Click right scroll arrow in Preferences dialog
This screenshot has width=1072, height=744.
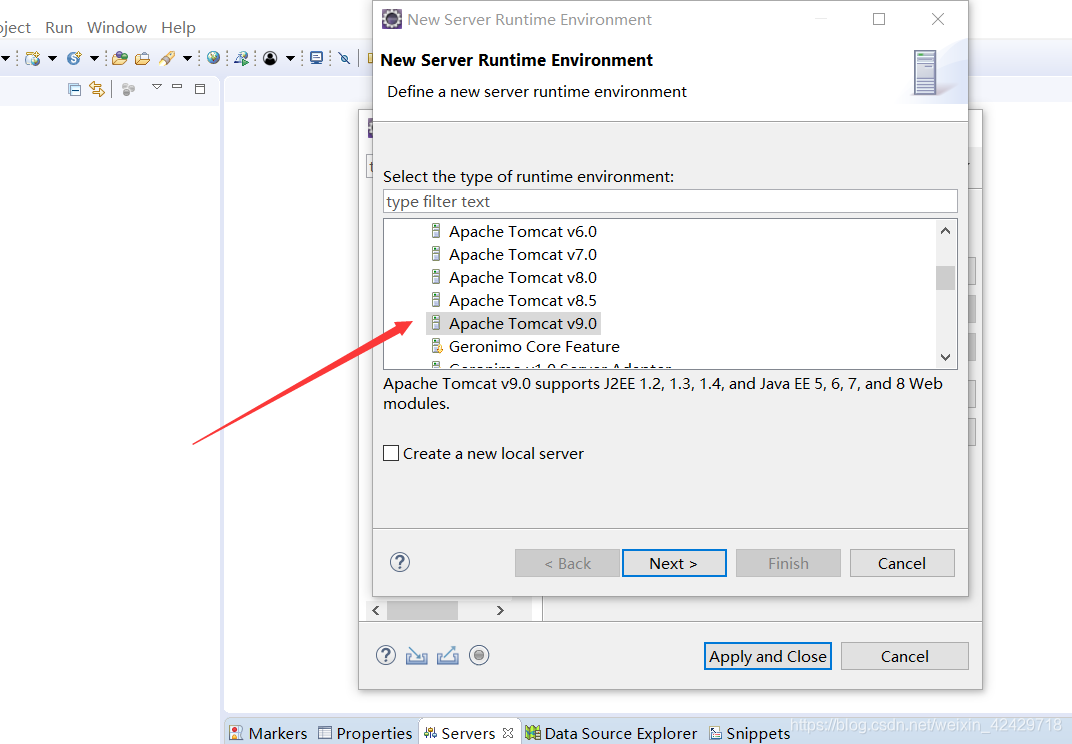click(x=500, y=610)
